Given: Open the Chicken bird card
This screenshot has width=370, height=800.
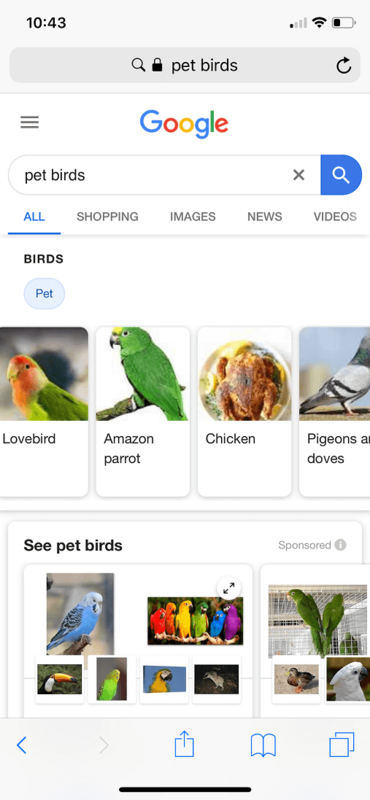Looking at the screenshot, I should pos(244,412).
